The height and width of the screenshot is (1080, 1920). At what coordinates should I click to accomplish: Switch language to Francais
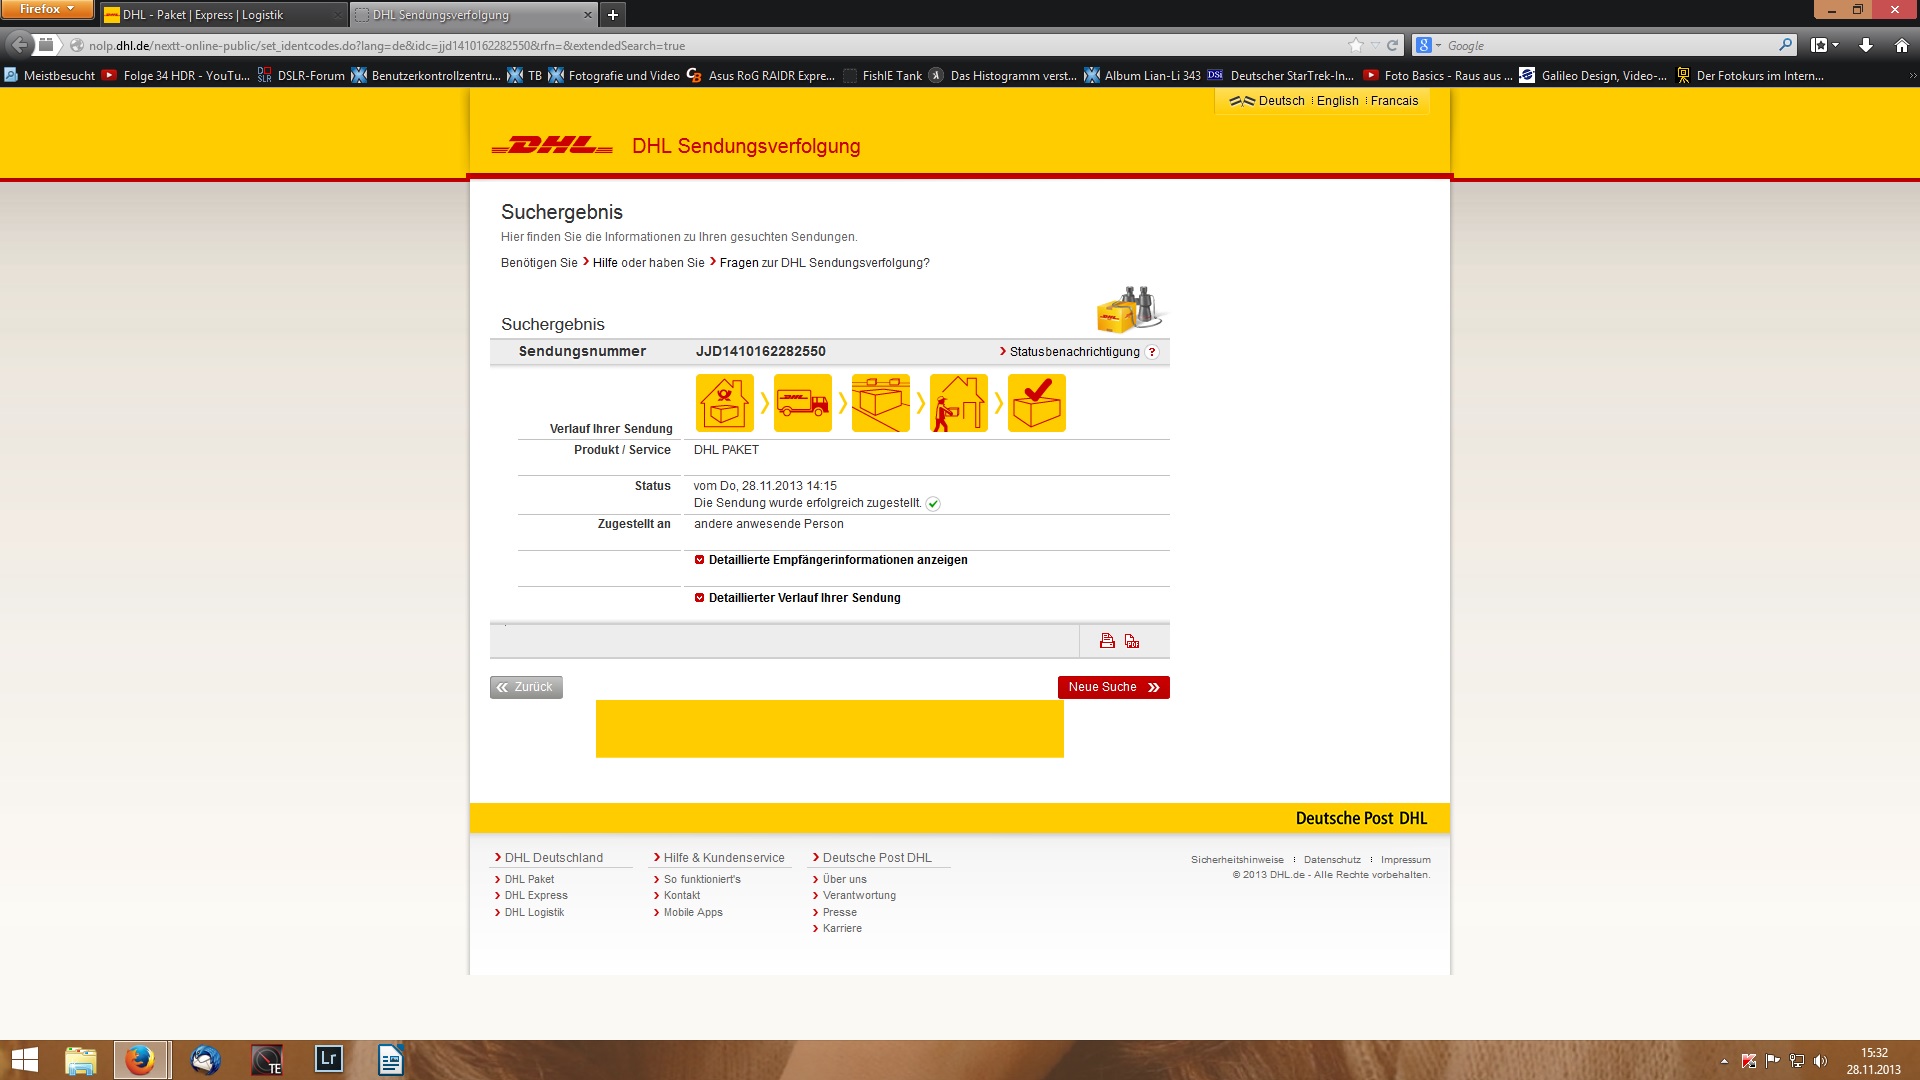tap(1394, 101)
